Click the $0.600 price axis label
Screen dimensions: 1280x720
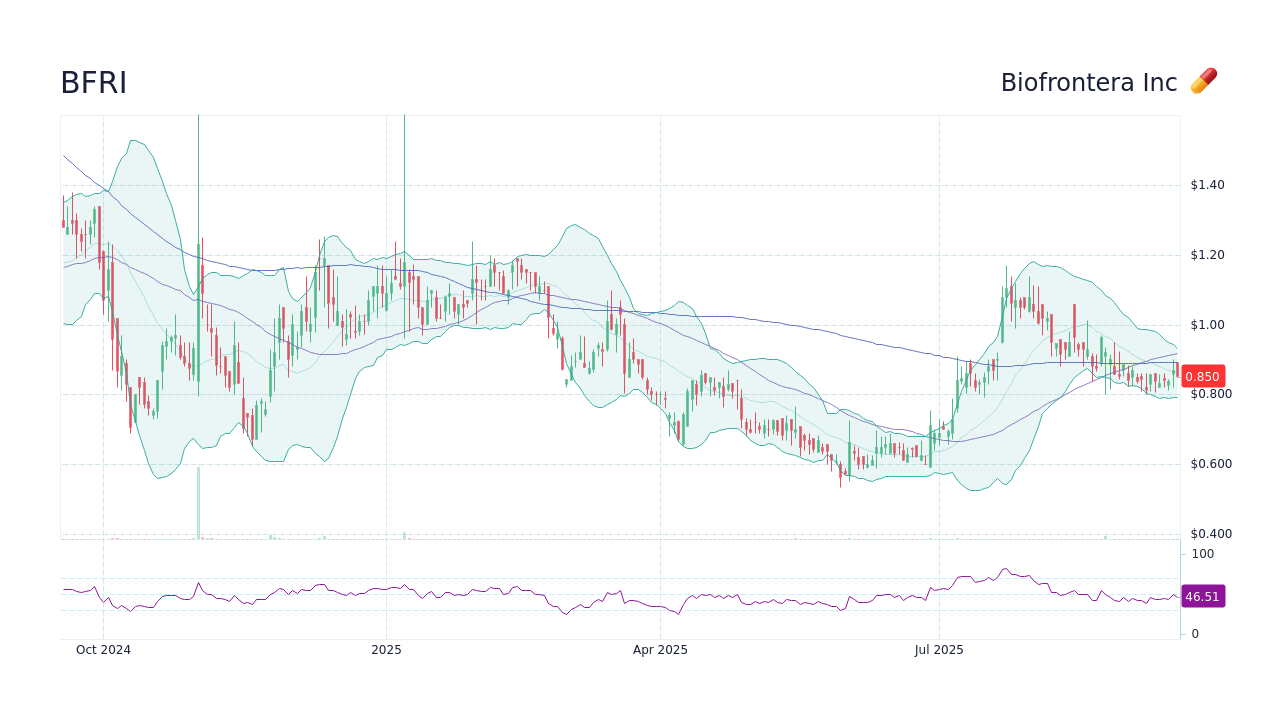[1211, 463]
